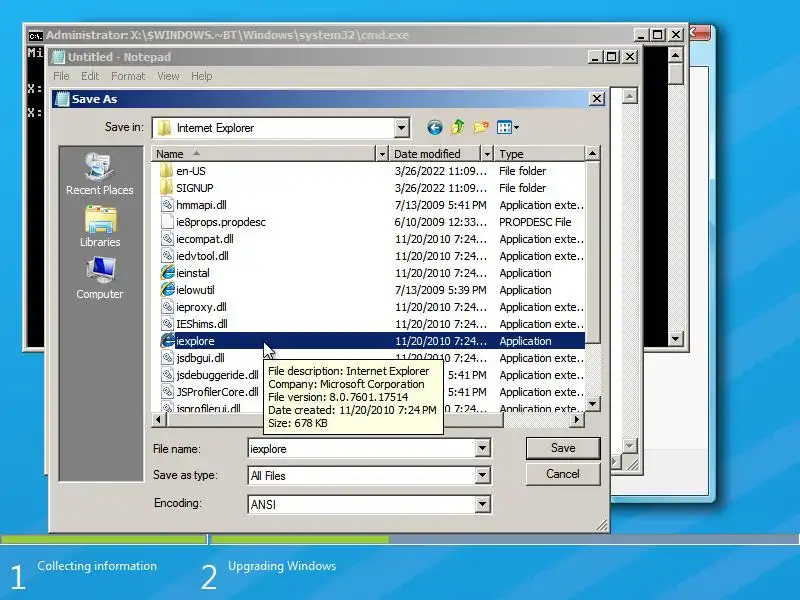Image resolution: width=800 pixels, height=600 pixels.
Task: Click the Back navigation icon in Save As
Action: (x=434, y=127)
